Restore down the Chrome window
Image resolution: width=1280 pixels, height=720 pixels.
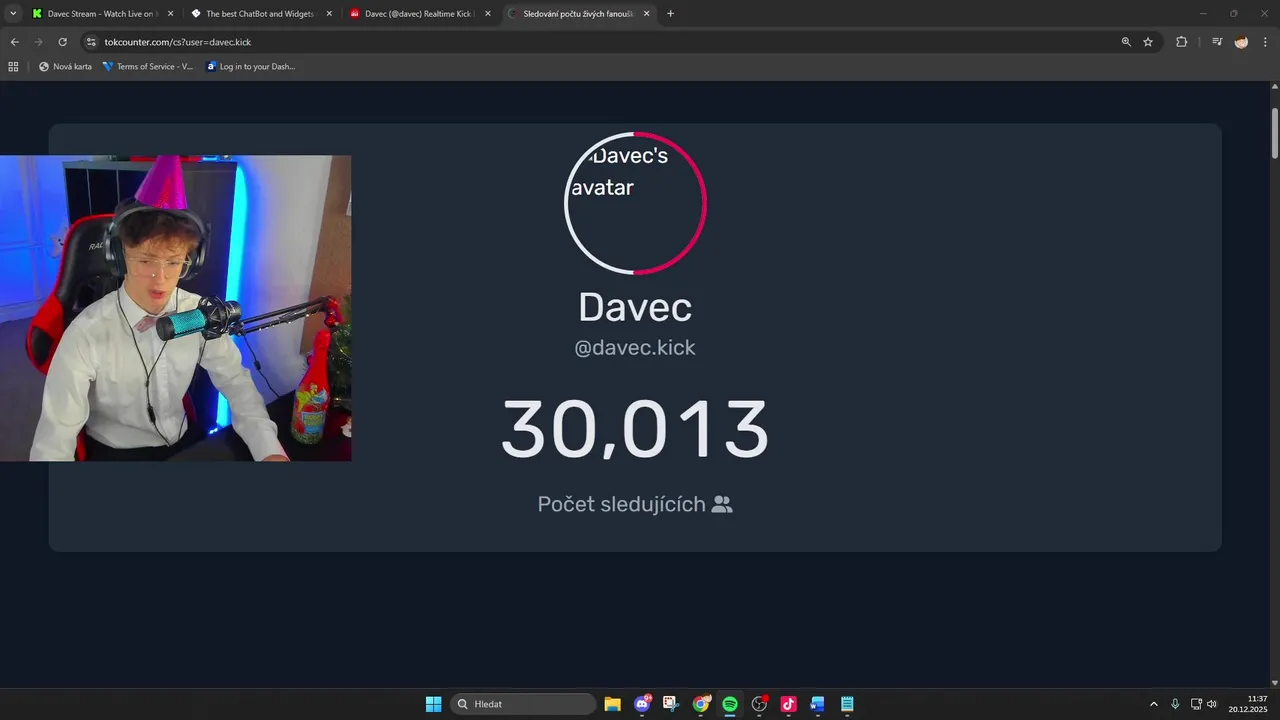(1233, 14)
